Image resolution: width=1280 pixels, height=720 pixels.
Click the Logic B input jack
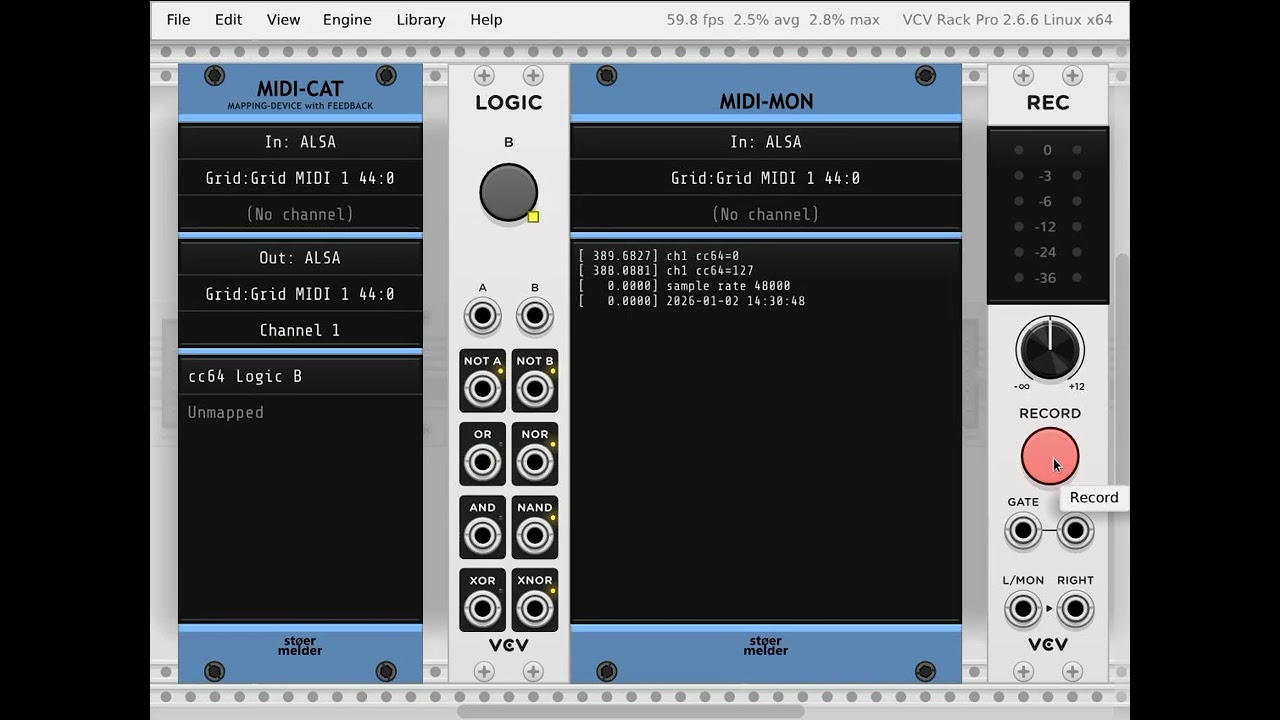[x=535, y=317]
